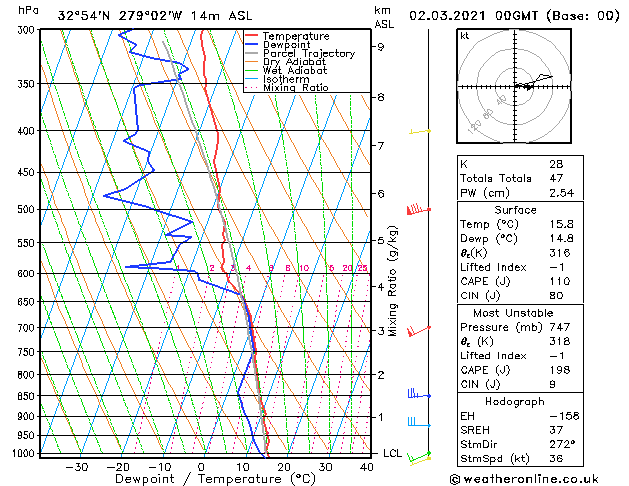Click the weatheronline.co.uk copyright link
The height and width of the screenshot is (486, 629).
(524, 479)
